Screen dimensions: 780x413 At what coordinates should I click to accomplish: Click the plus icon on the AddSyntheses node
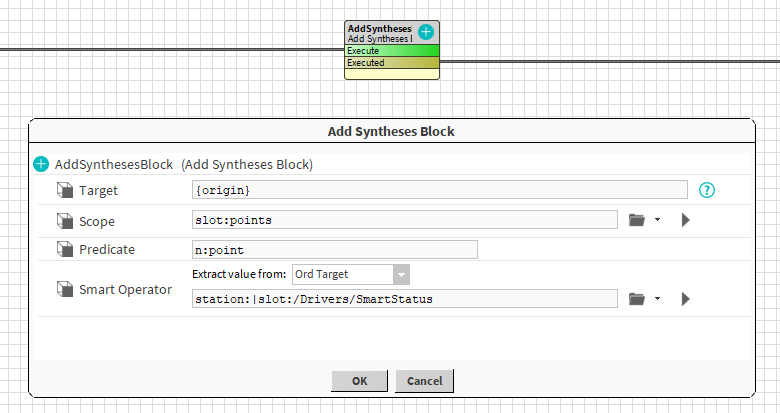coord(426,32)
